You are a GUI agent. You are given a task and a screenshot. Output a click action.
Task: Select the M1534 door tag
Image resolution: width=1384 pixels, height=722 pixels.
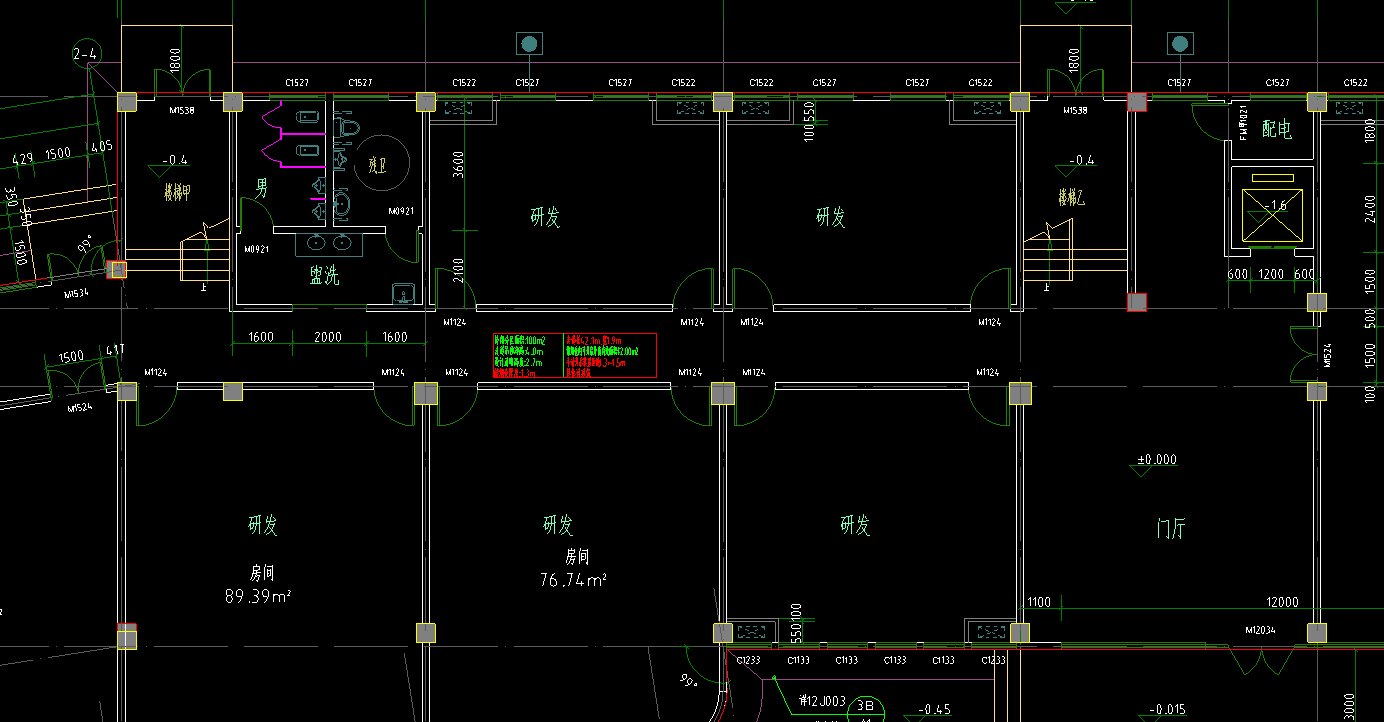(77, 294)
